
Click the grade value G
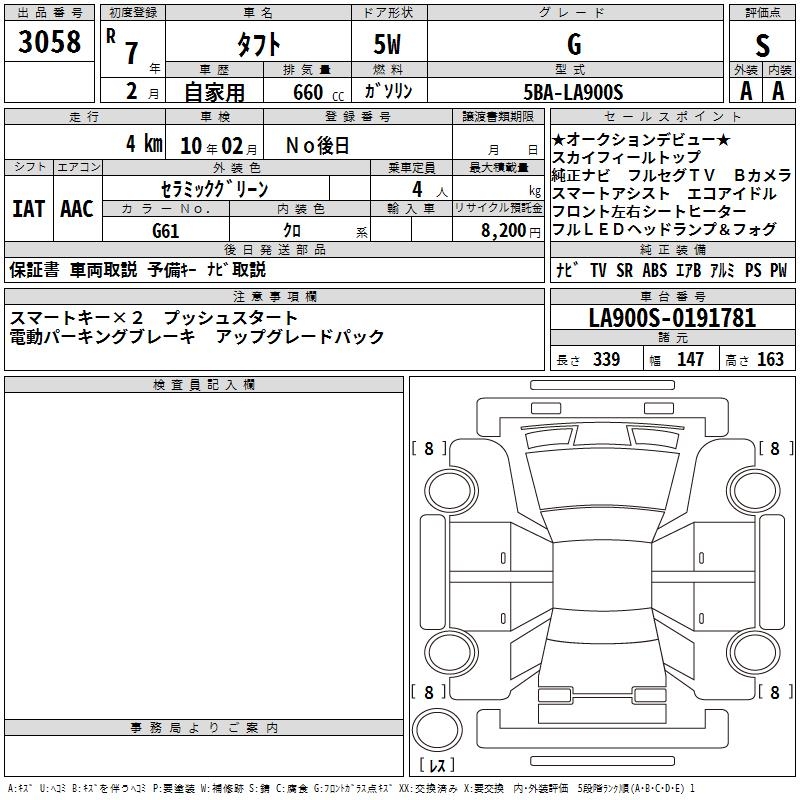[574, 44]
